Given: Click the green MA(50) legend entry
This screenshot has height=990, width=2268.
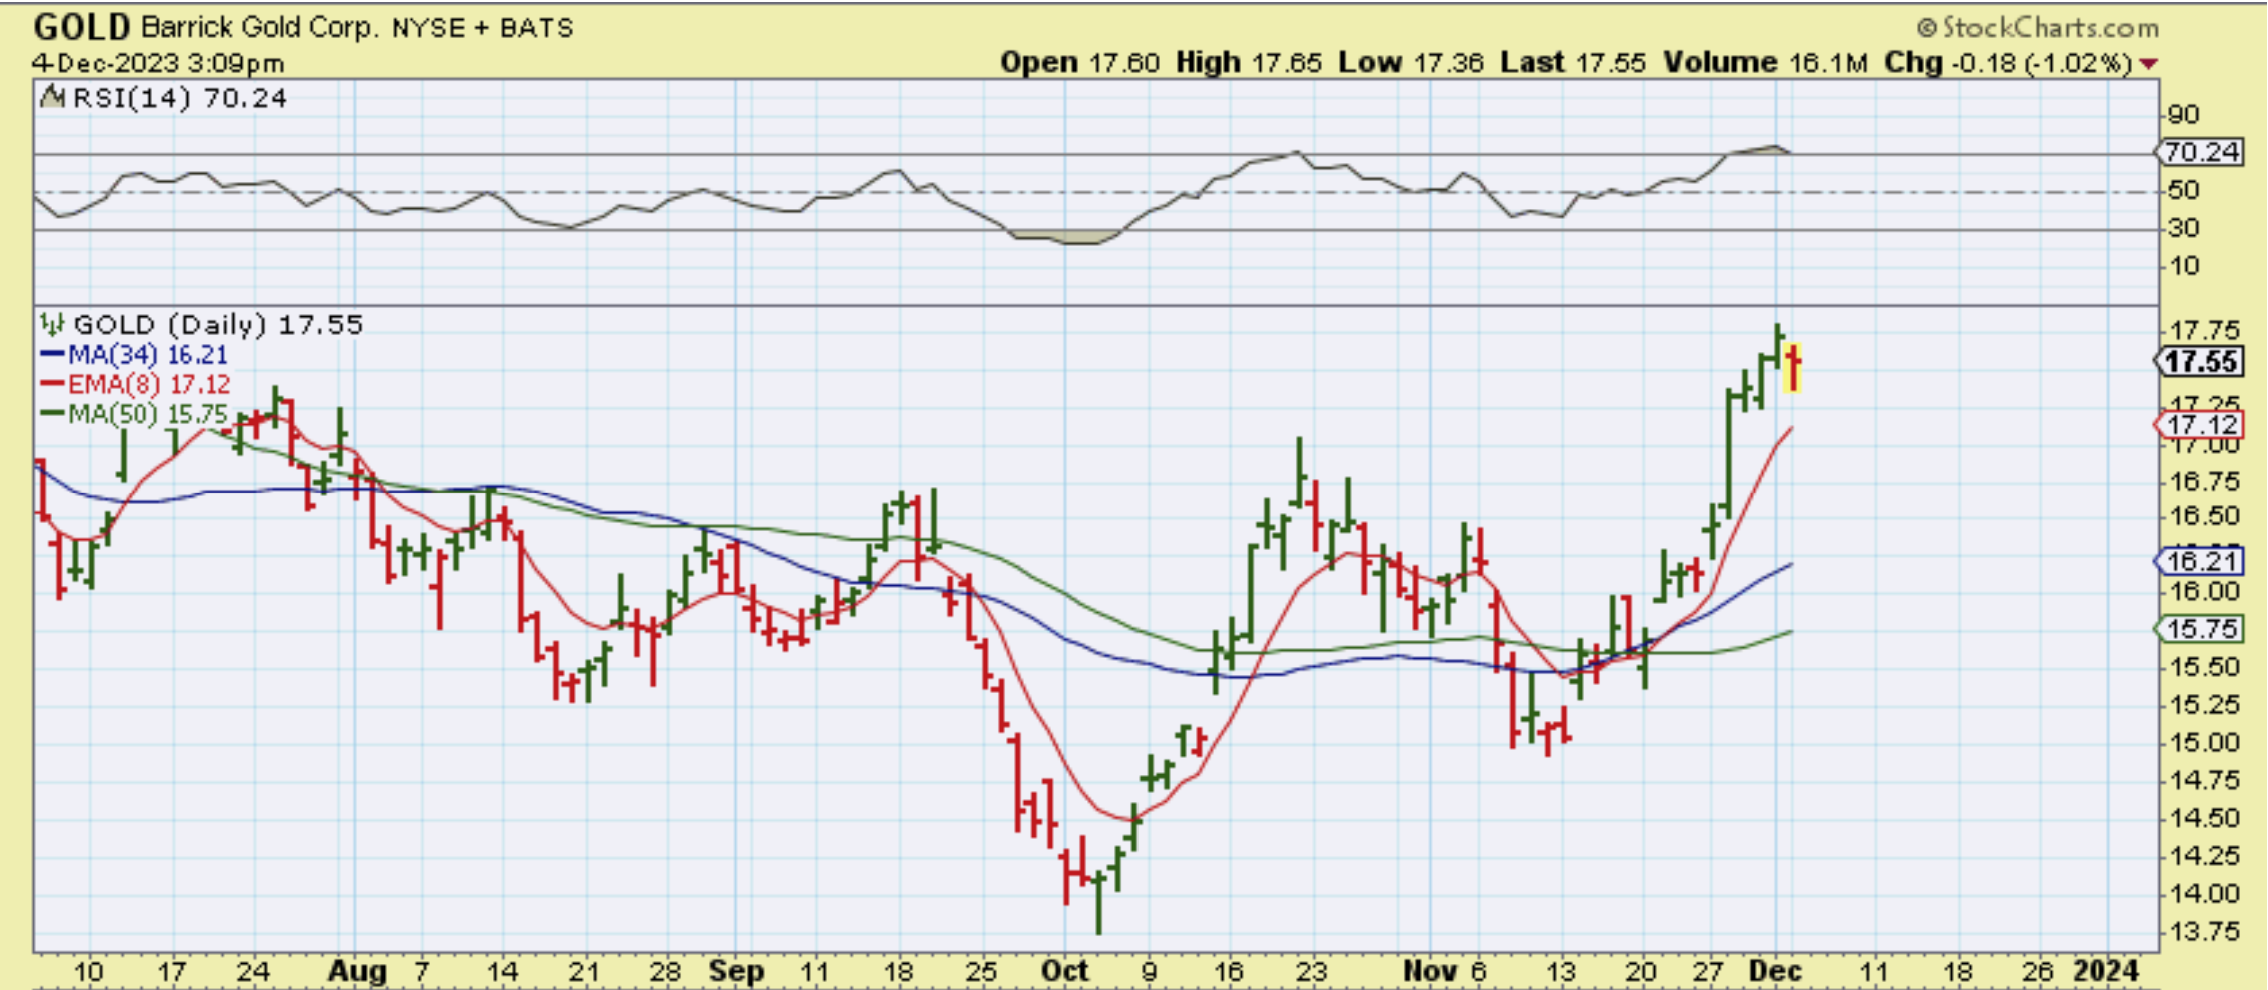Looking at the screenshot, I should click(134, 414).
